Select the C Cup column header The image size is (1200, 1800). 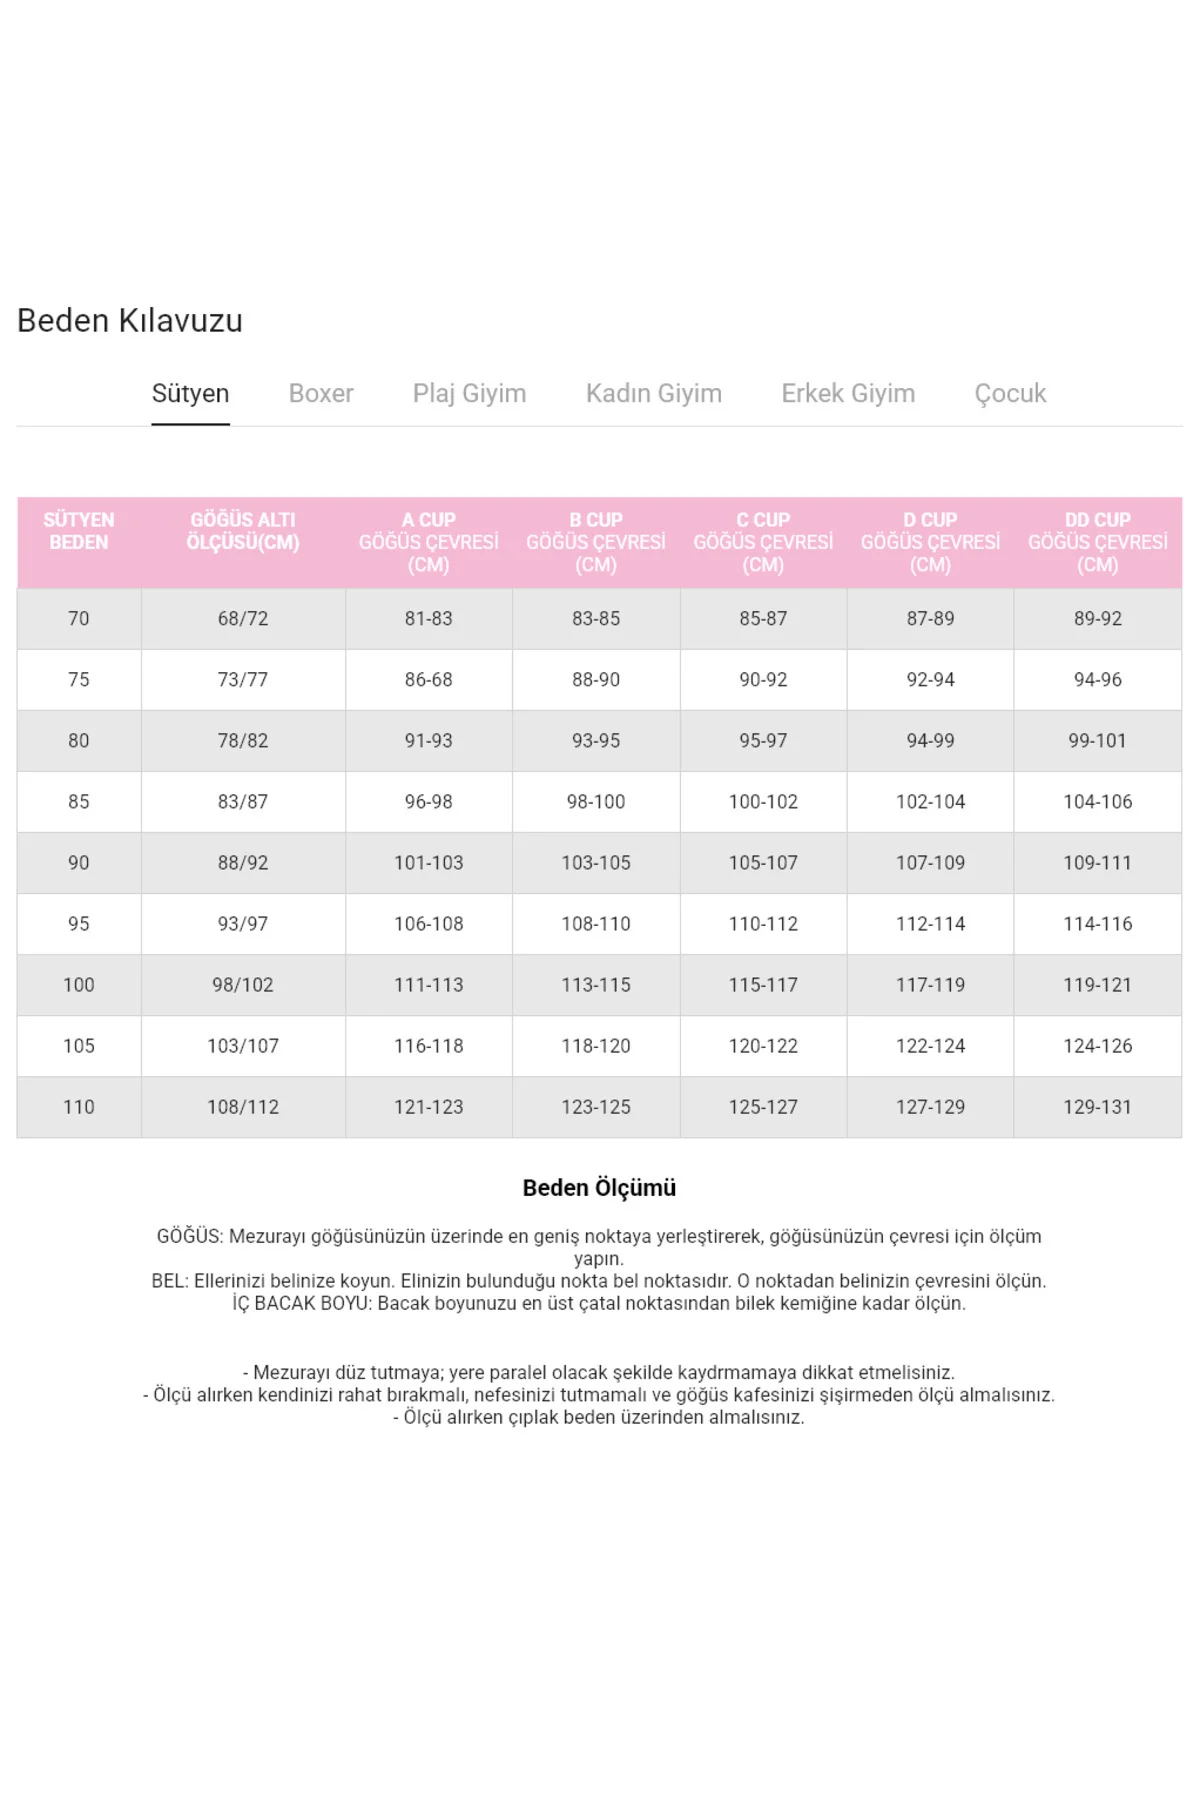tap(763, 542)
